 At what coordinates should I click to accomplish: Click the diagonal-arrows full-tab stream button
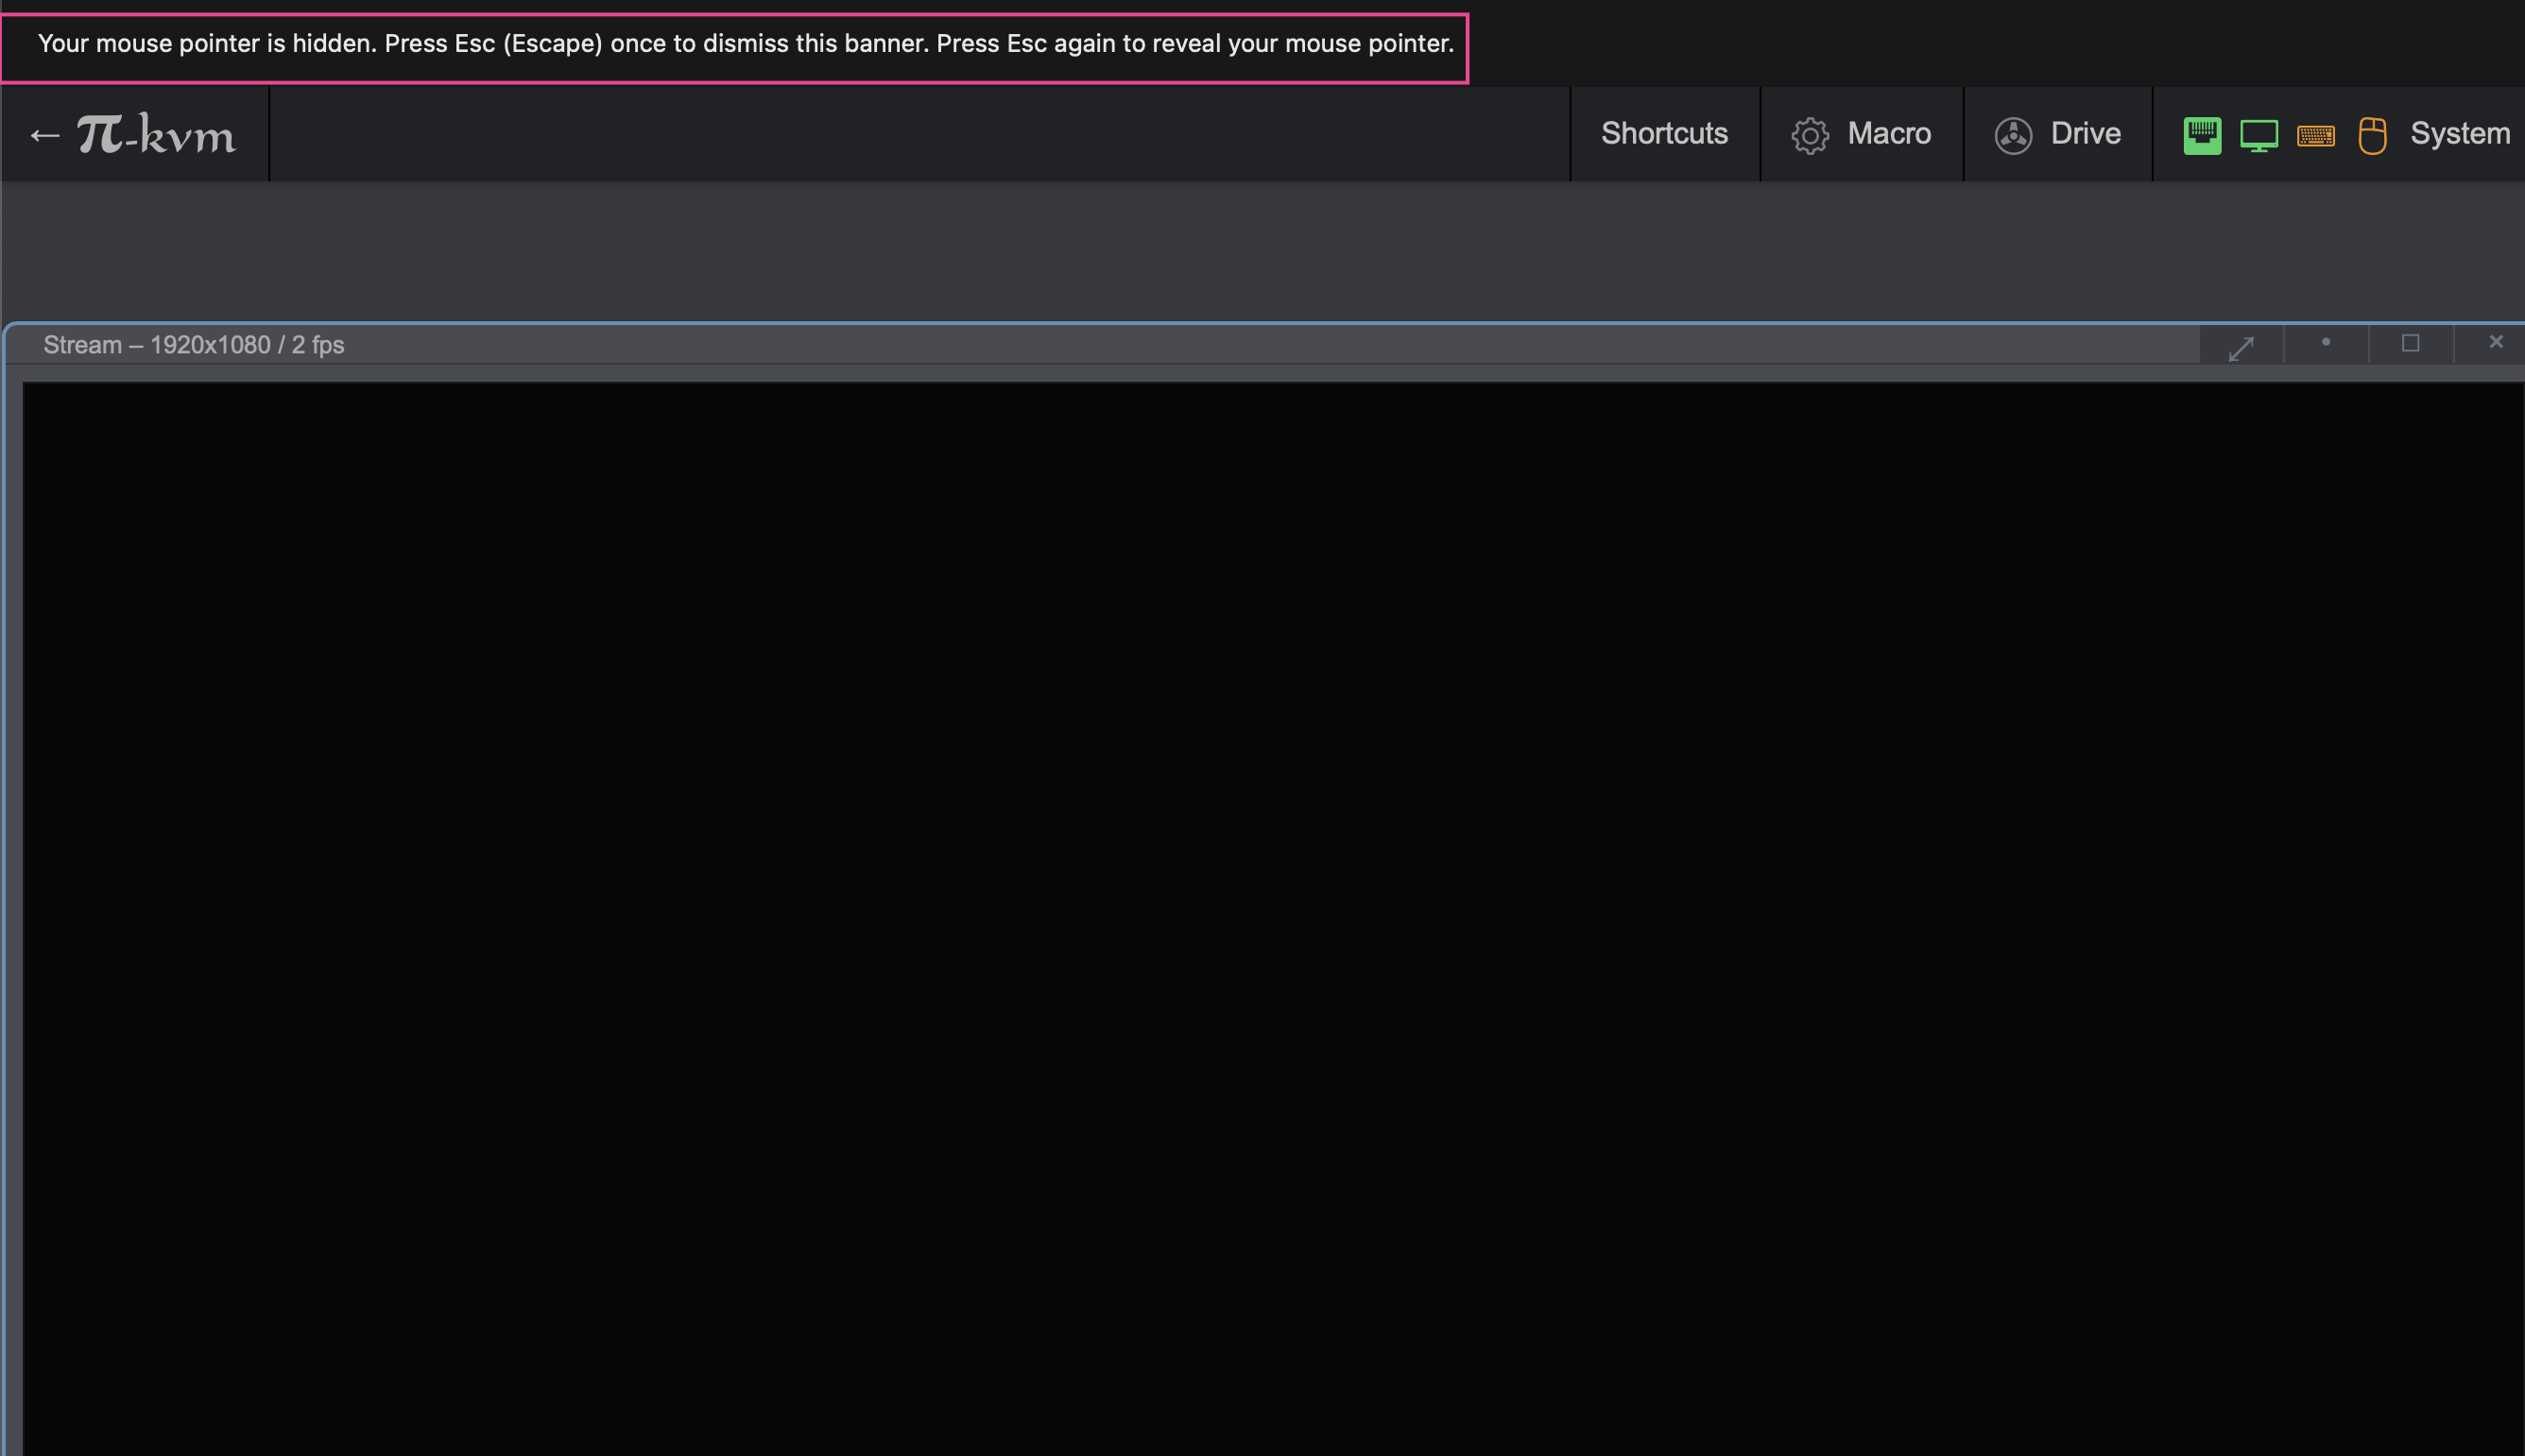pos(2241,347)
